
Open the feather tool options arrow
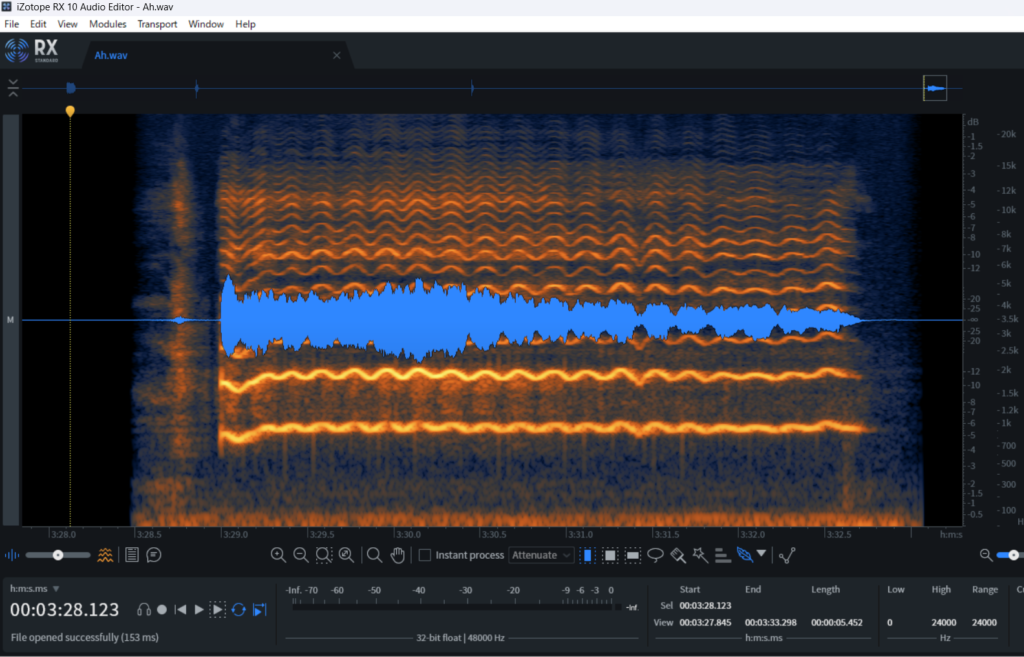[762, 554]
